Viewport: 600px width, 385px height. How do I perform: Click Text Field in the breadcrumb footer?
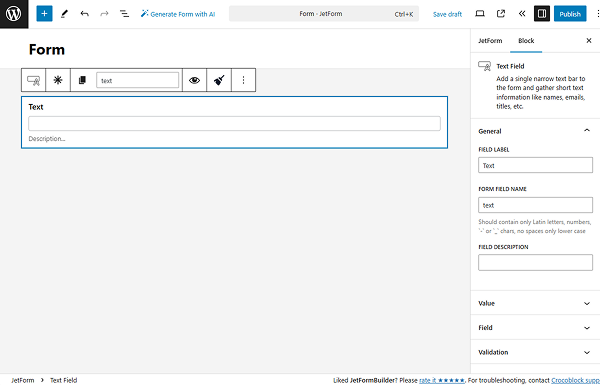(64, 380)
